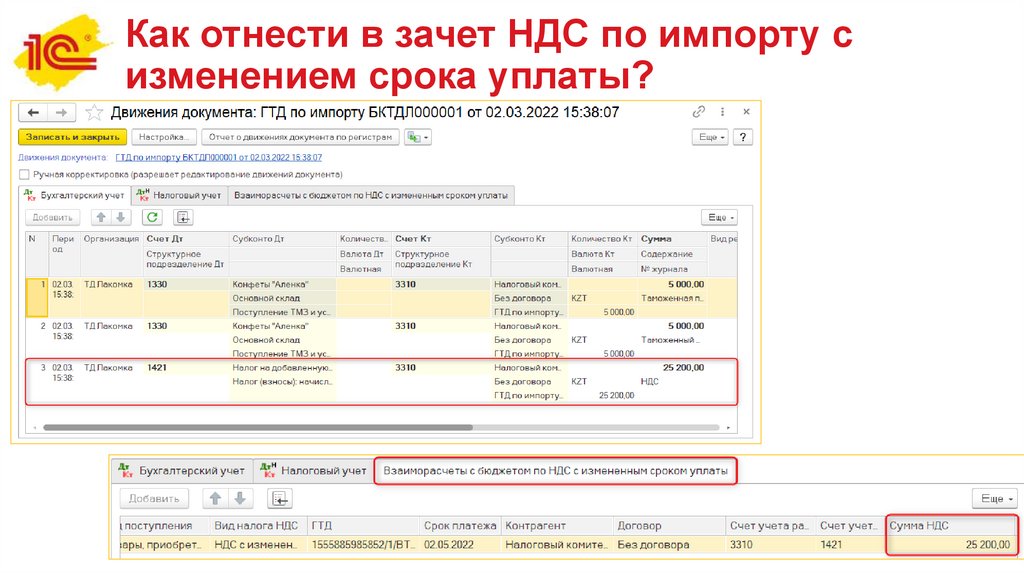Sort by 'Счет Кт' column header

[413, 239]
